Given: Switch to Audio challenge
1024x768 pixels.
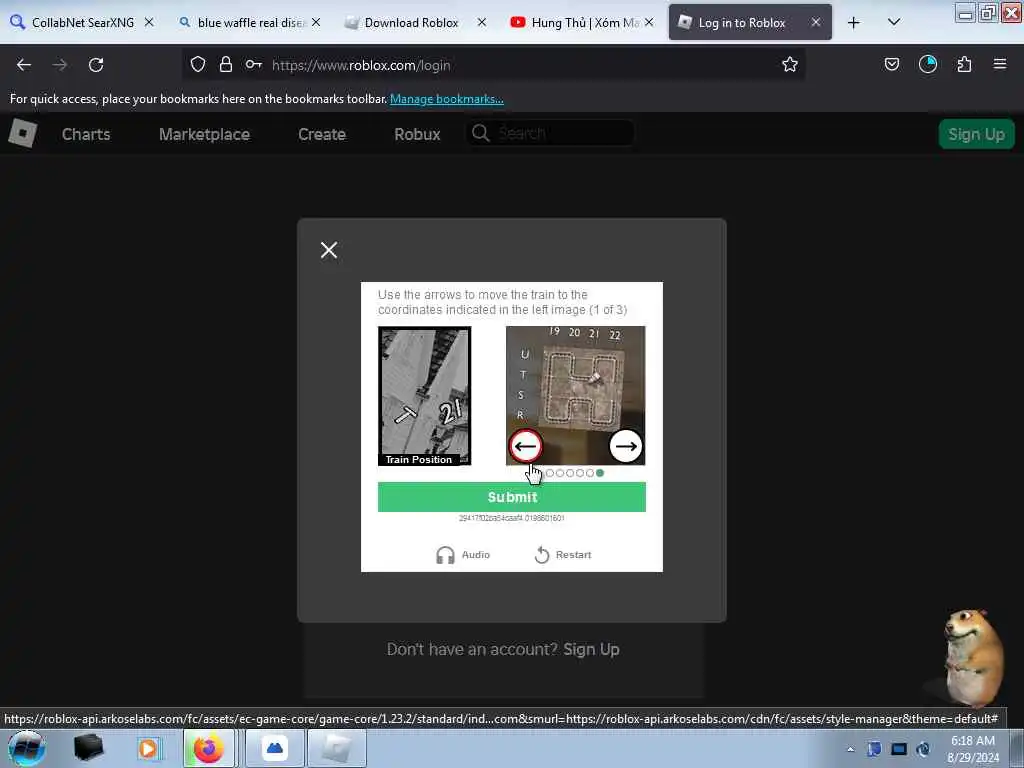Looking at the screenshot, I should click(x=462, y=554).
